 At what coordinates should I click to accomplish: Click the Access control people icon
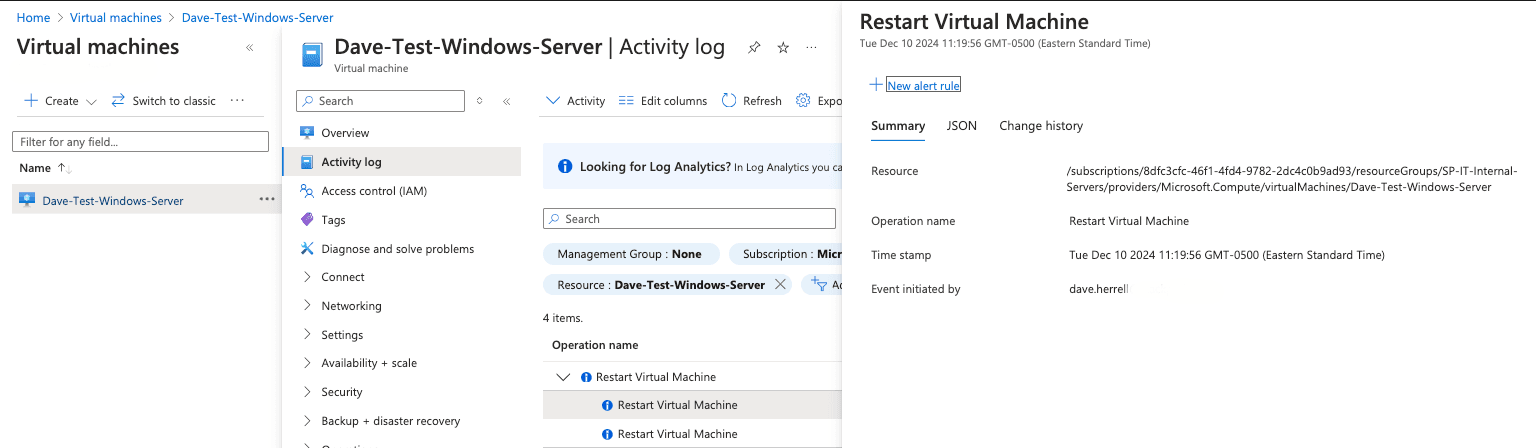tap(307, 191)
